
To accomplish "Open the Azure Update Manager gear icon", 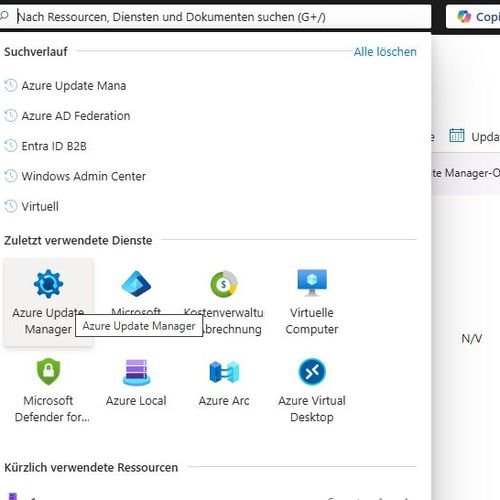I will pyautogui.click(x=48, y=284).
